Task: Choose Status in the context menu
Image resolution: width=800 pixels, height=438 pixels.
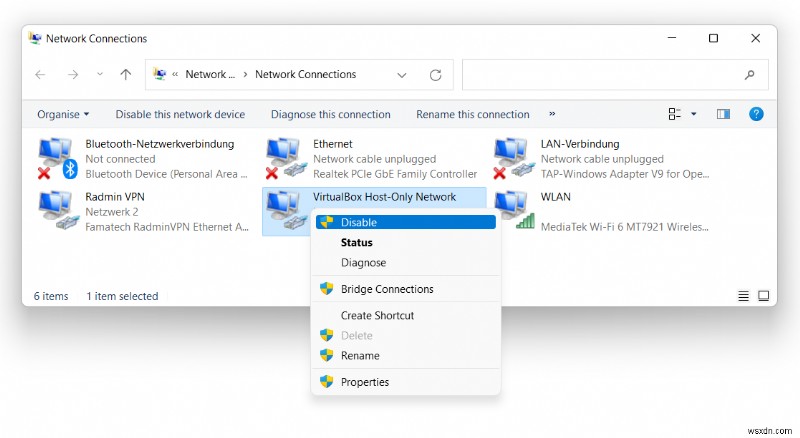Action: (x=406, y=242)
